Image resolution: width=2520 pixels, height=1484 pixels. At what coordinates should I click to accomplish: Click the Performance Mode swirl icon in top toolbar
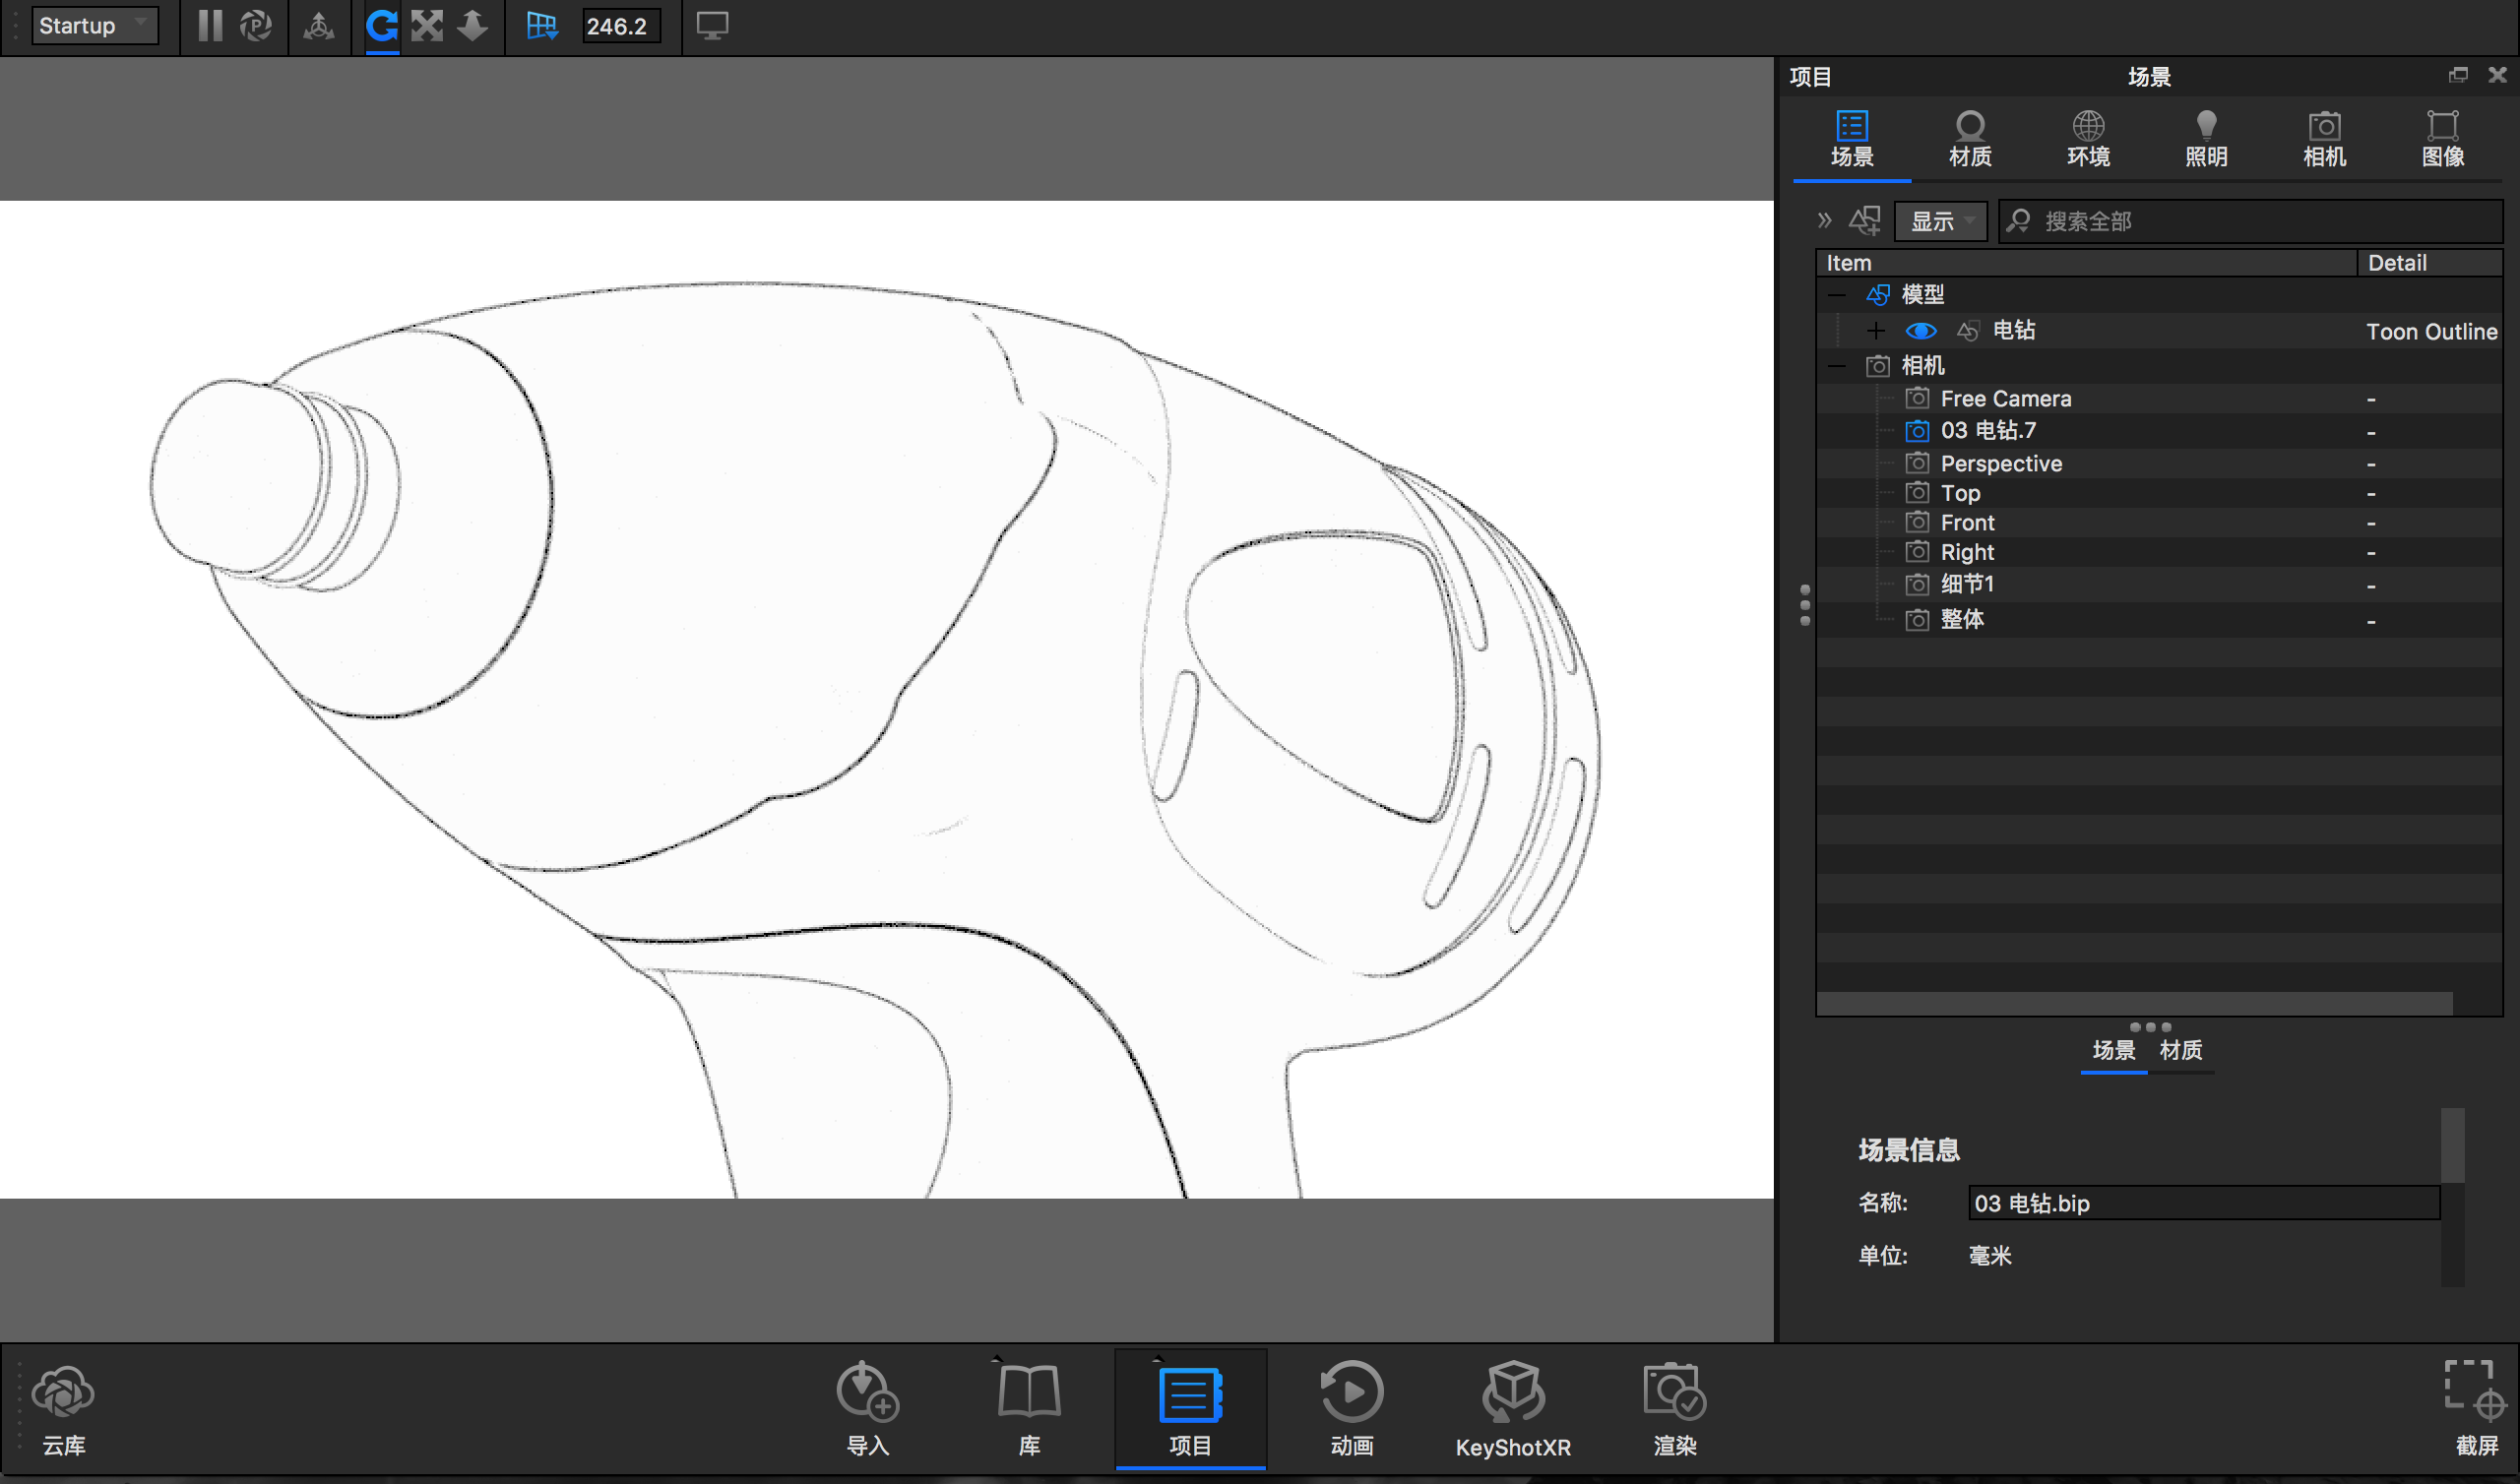(256, 26)
